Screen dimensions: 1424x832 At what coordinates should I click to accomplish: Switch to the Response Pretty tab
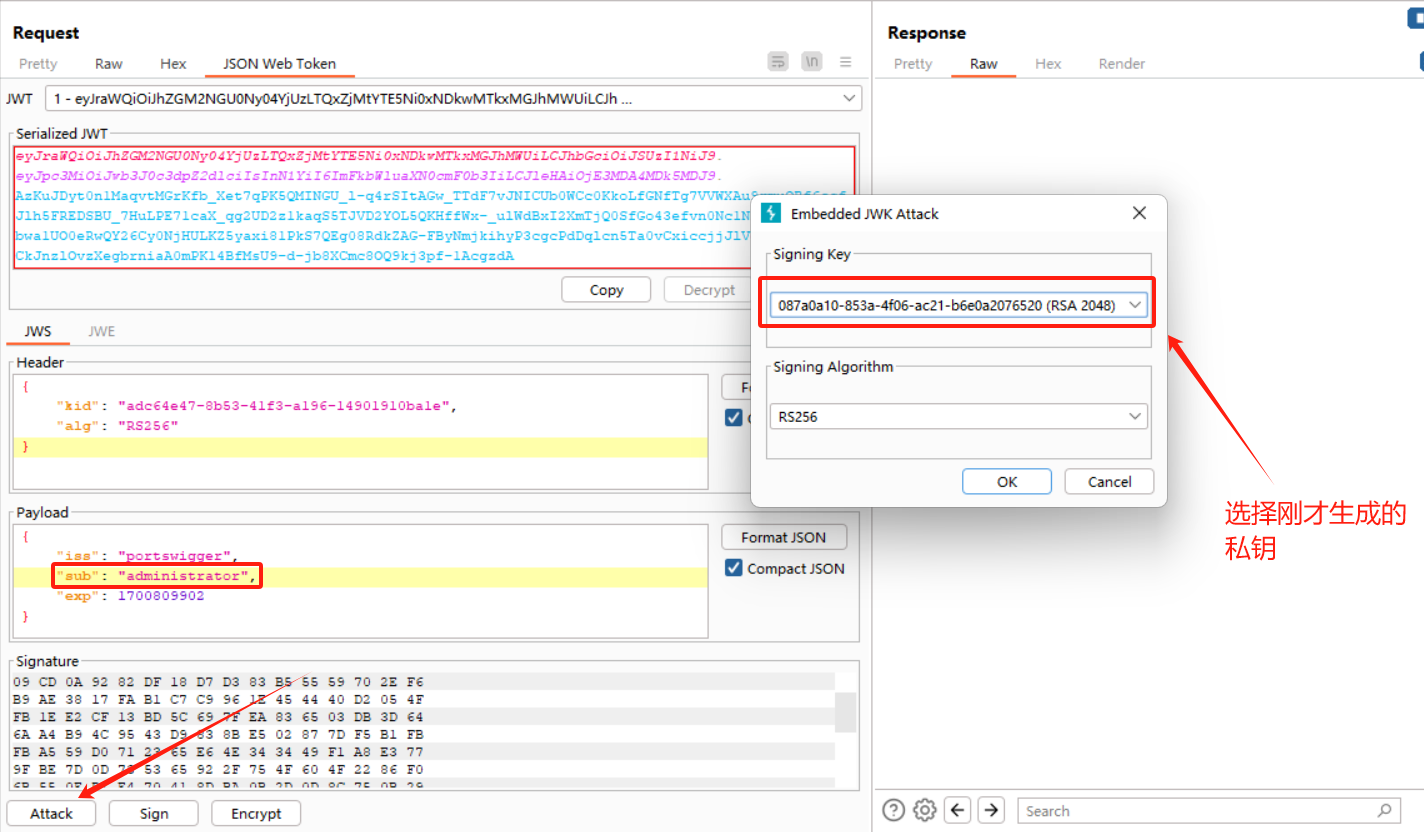pos(912,63)
